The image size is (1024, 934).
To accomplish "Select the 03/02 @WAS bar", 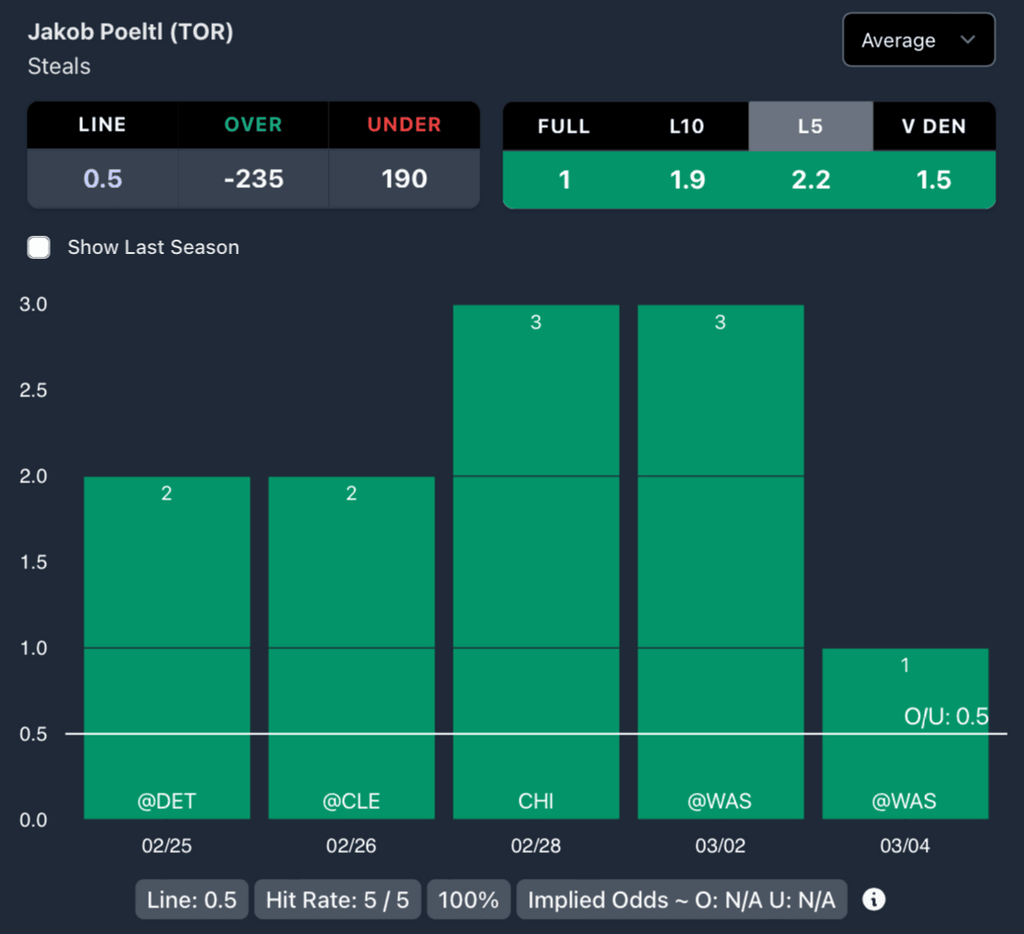I will tap(720, 562).
